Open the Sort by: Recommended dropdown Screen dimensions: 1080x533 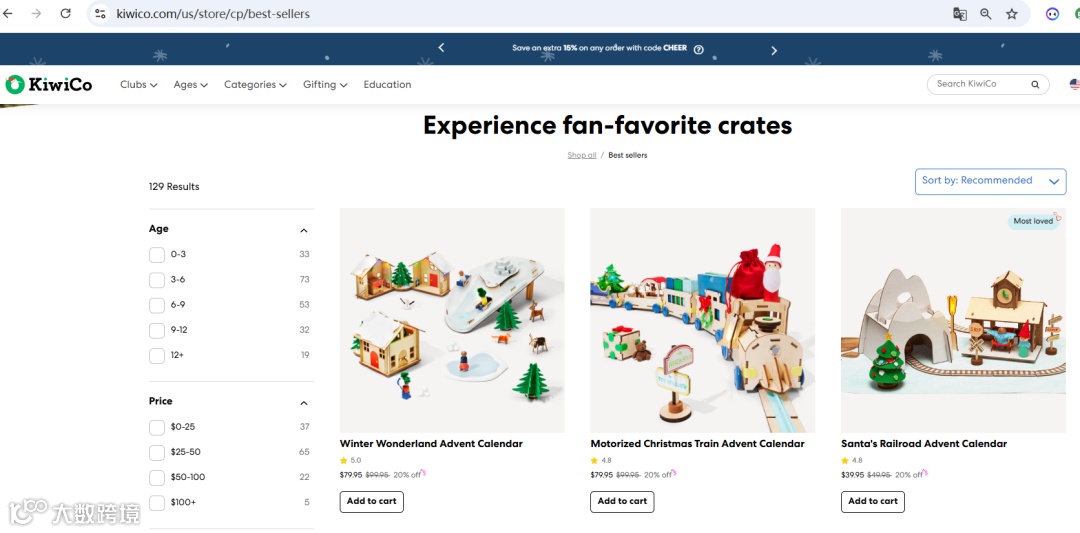coord(990,181)
